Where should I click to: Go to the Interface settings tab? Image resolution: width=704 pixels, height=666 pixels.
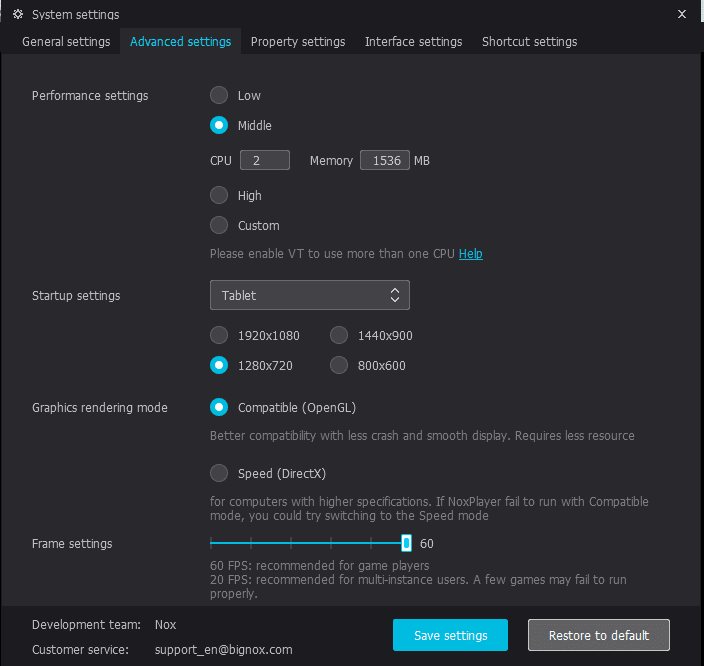(414, 42)
